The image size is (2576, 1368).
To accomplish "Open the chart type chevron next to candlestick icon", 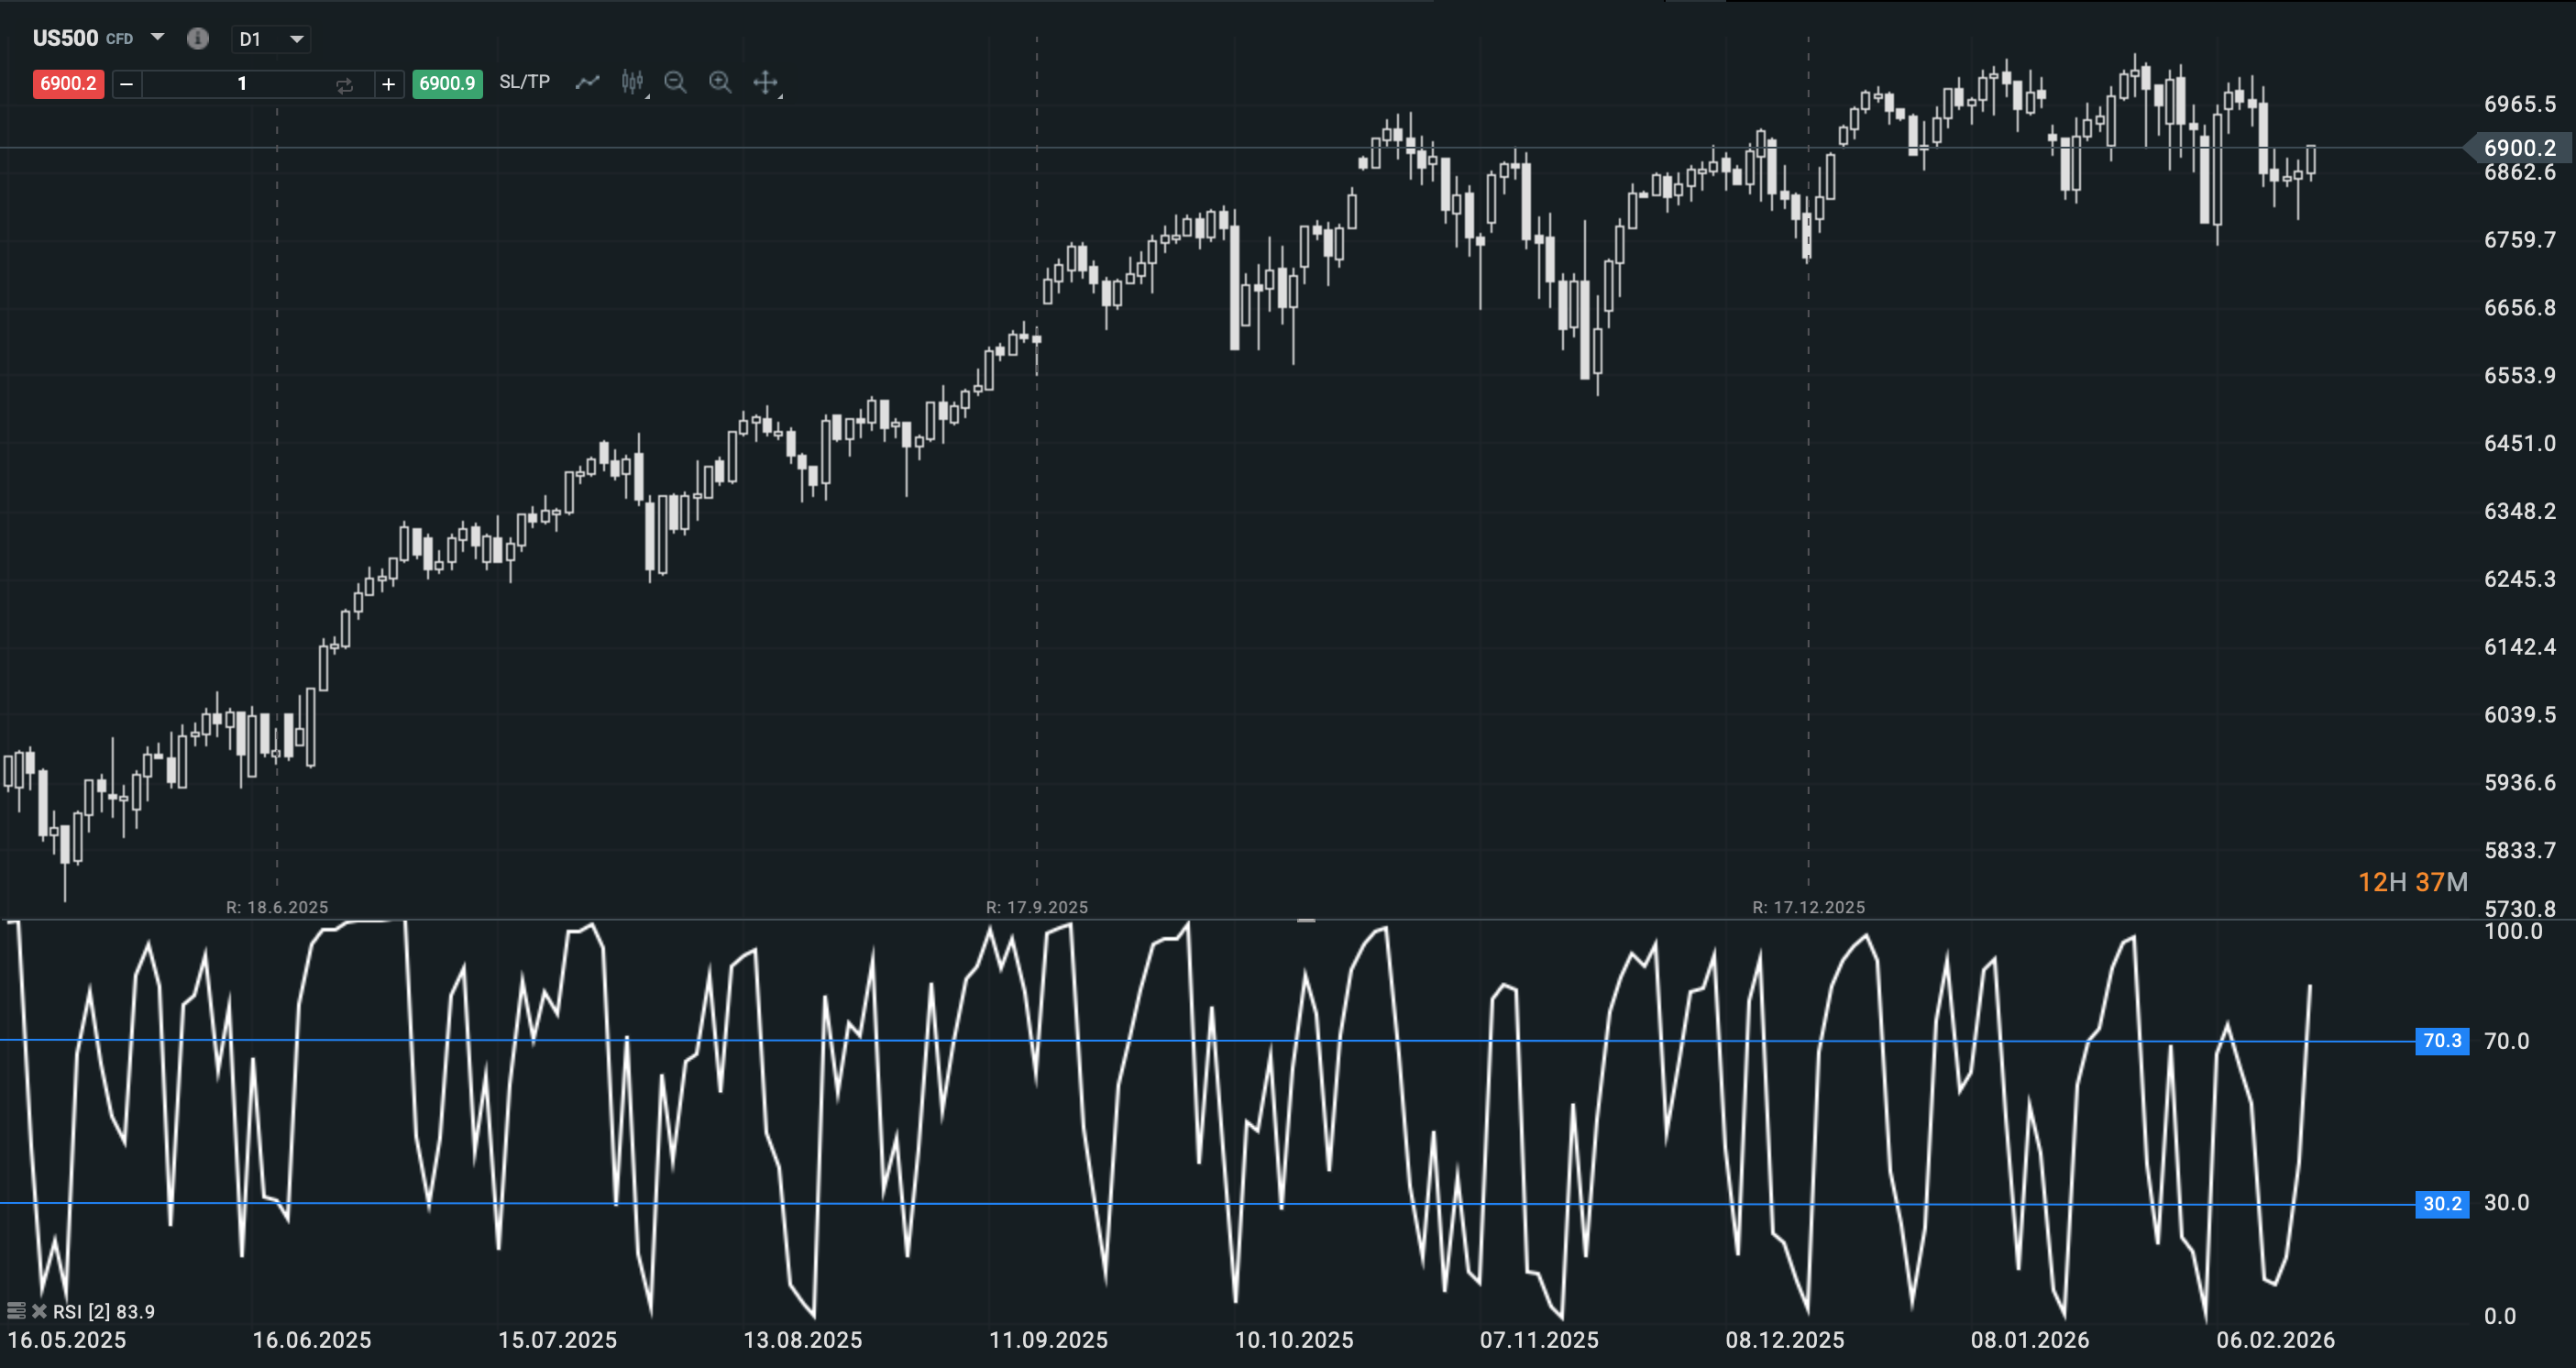I will click(x=649, y=96).
